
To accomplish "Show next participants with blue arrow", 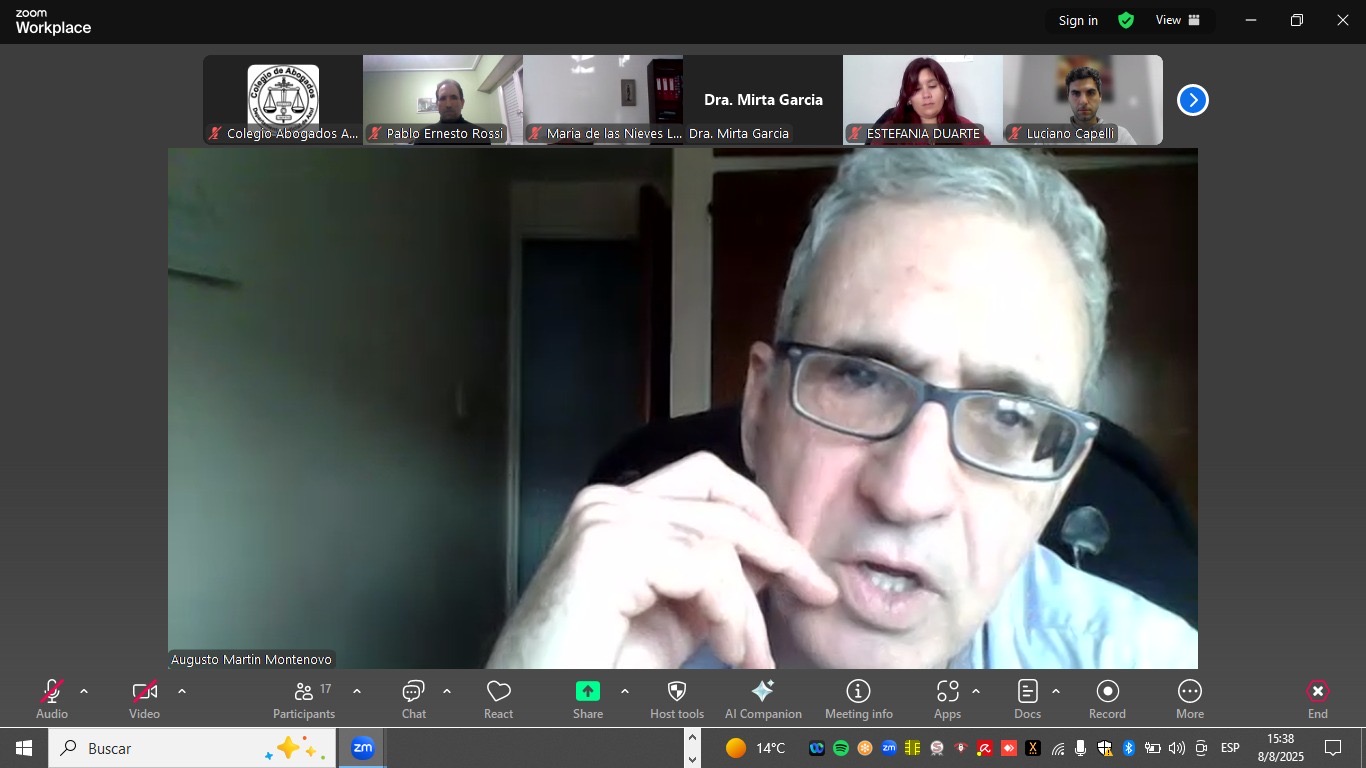I will [1192, 100].
